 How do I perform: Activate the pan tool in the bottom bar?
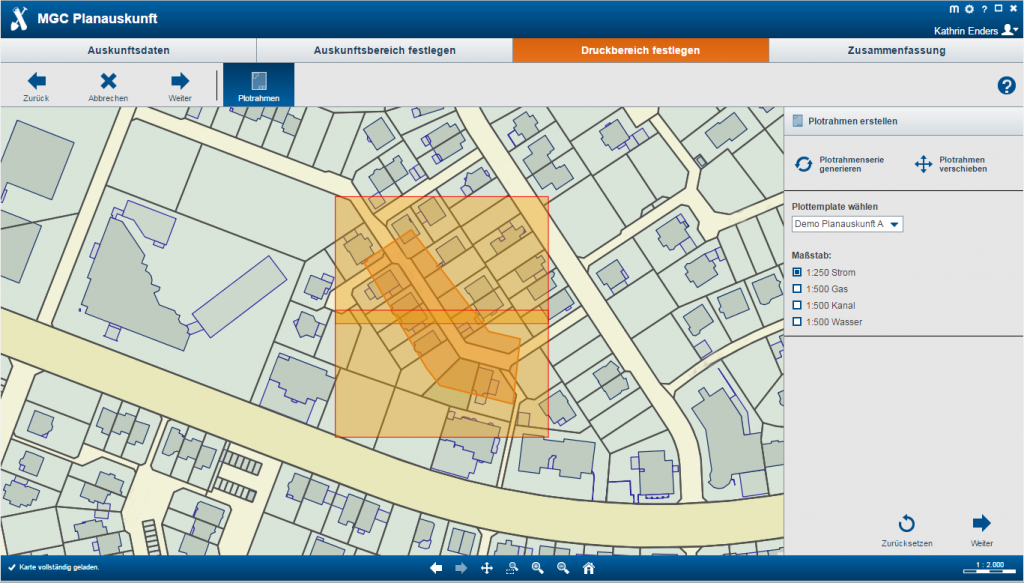click(x=487, y=568)
